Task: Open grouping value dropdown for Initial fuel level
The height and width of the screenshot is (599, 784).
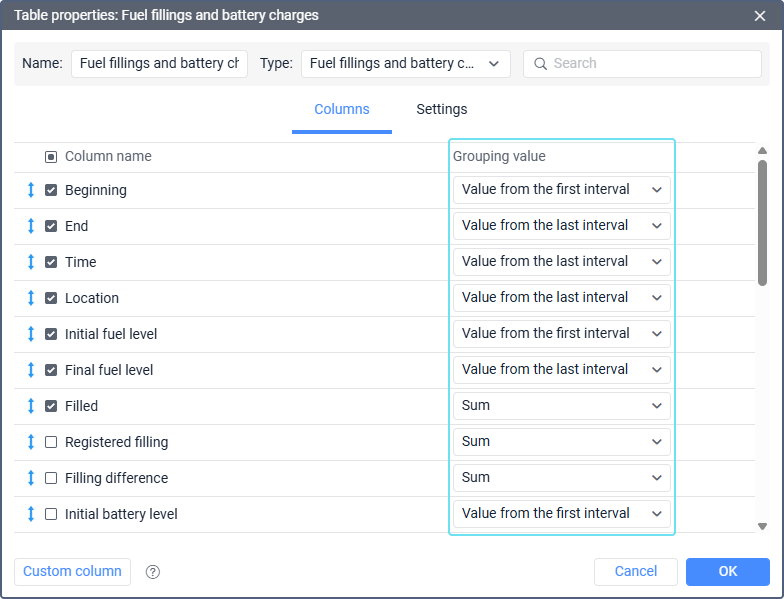Action: pyautogui.click(x=562, y=334)
